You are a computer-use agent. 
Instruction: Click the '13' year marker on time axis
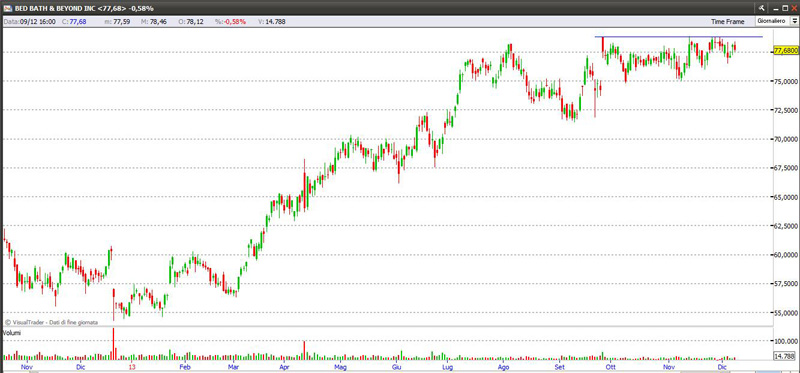[132, 367]
